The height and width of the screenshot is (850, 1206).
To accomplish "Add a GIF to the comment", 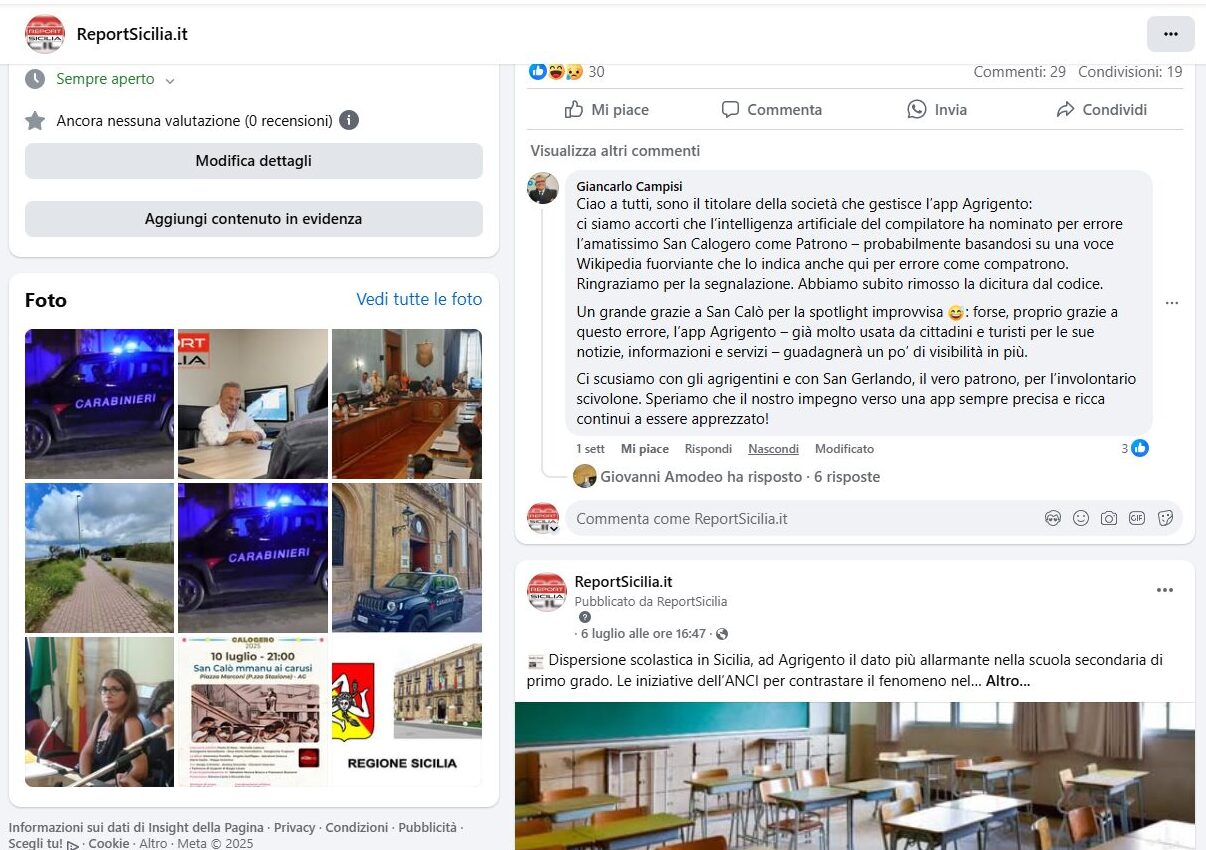I will click(x=1136, y=518).
